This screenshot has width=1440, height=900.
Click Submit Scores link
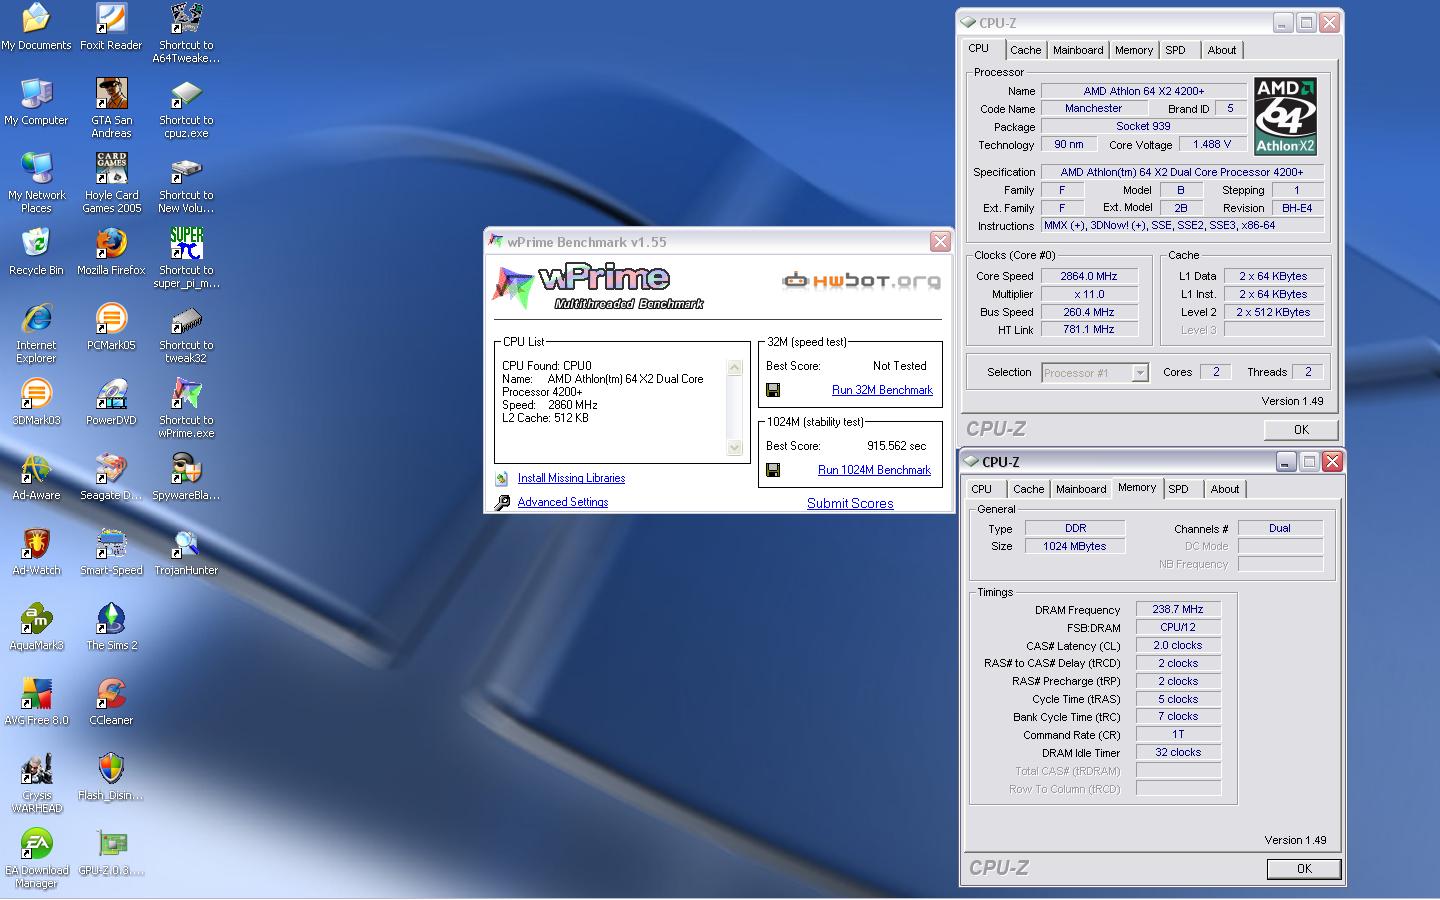[850, 503]
